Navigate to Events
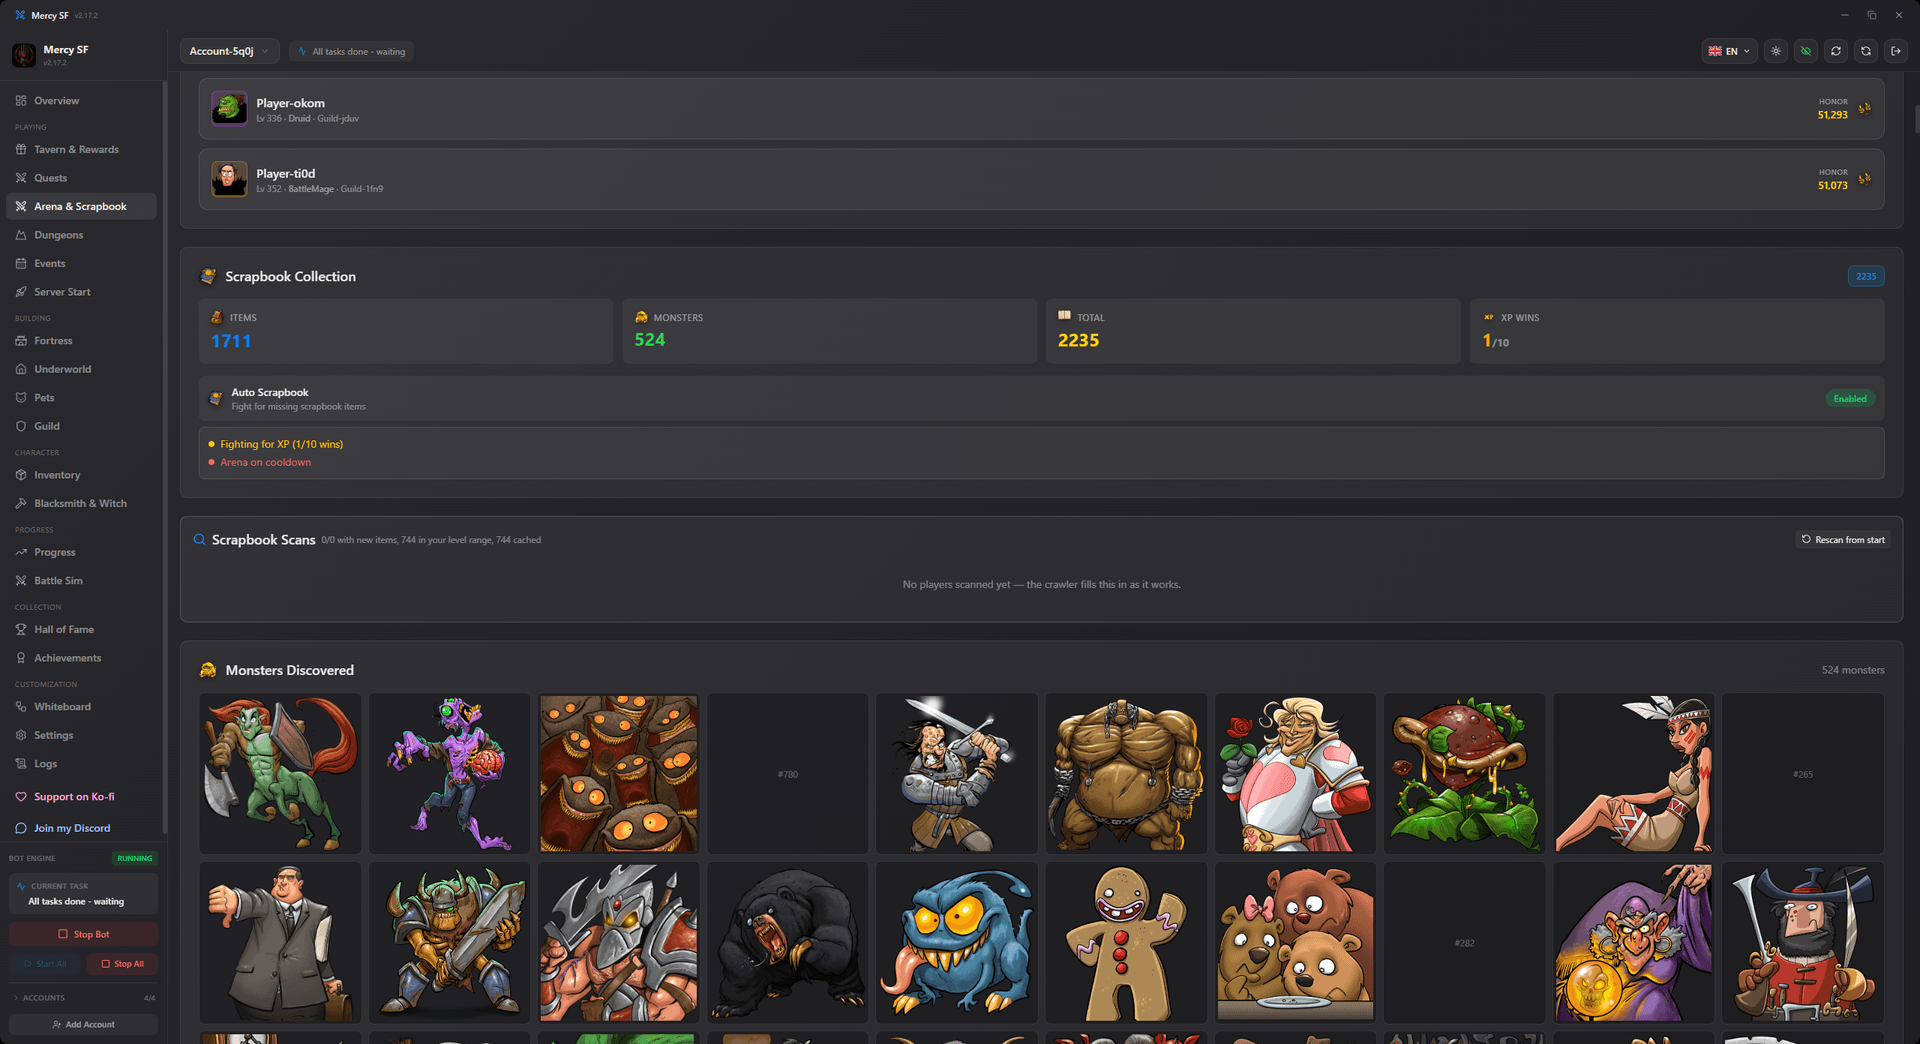 pos(81,264)
